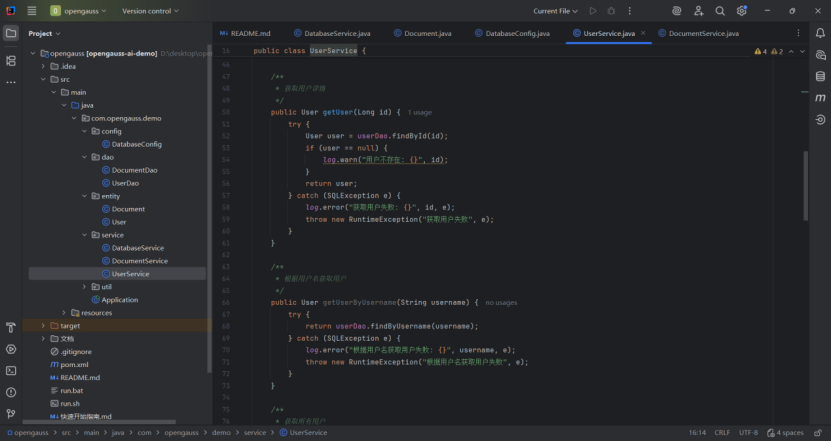
Task: Open the AI swirl icon in title bar
Action: tap(676, 11)
